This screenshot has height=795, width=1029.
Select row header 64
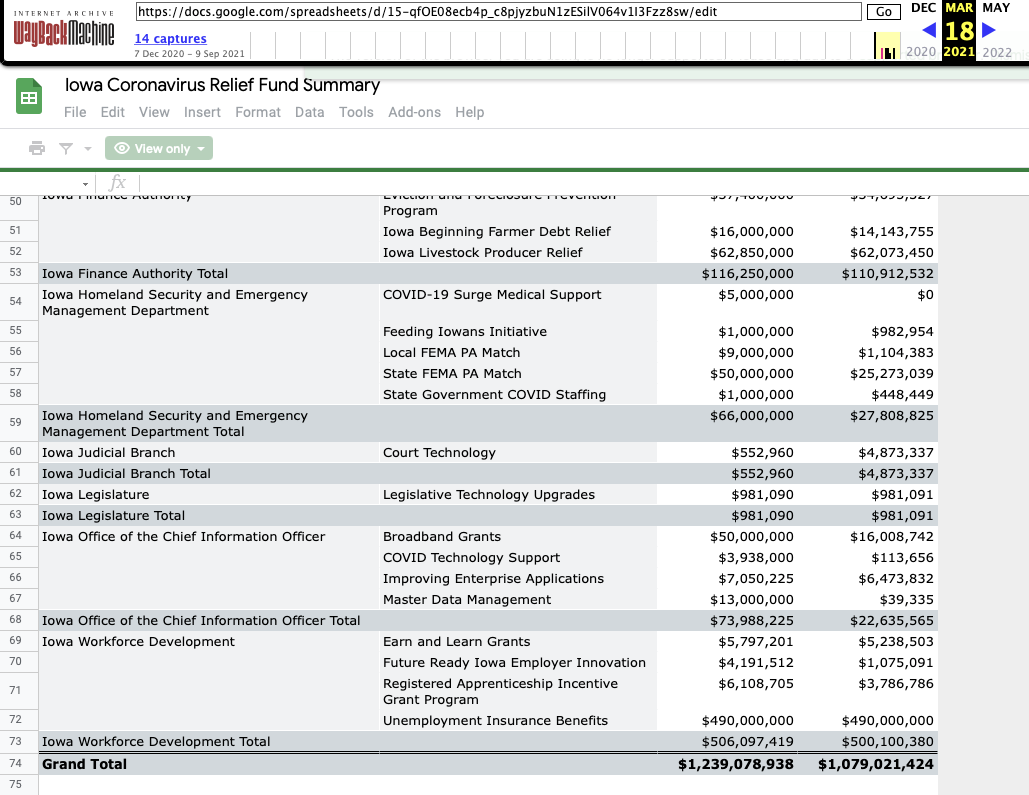[x=19, y=536]
